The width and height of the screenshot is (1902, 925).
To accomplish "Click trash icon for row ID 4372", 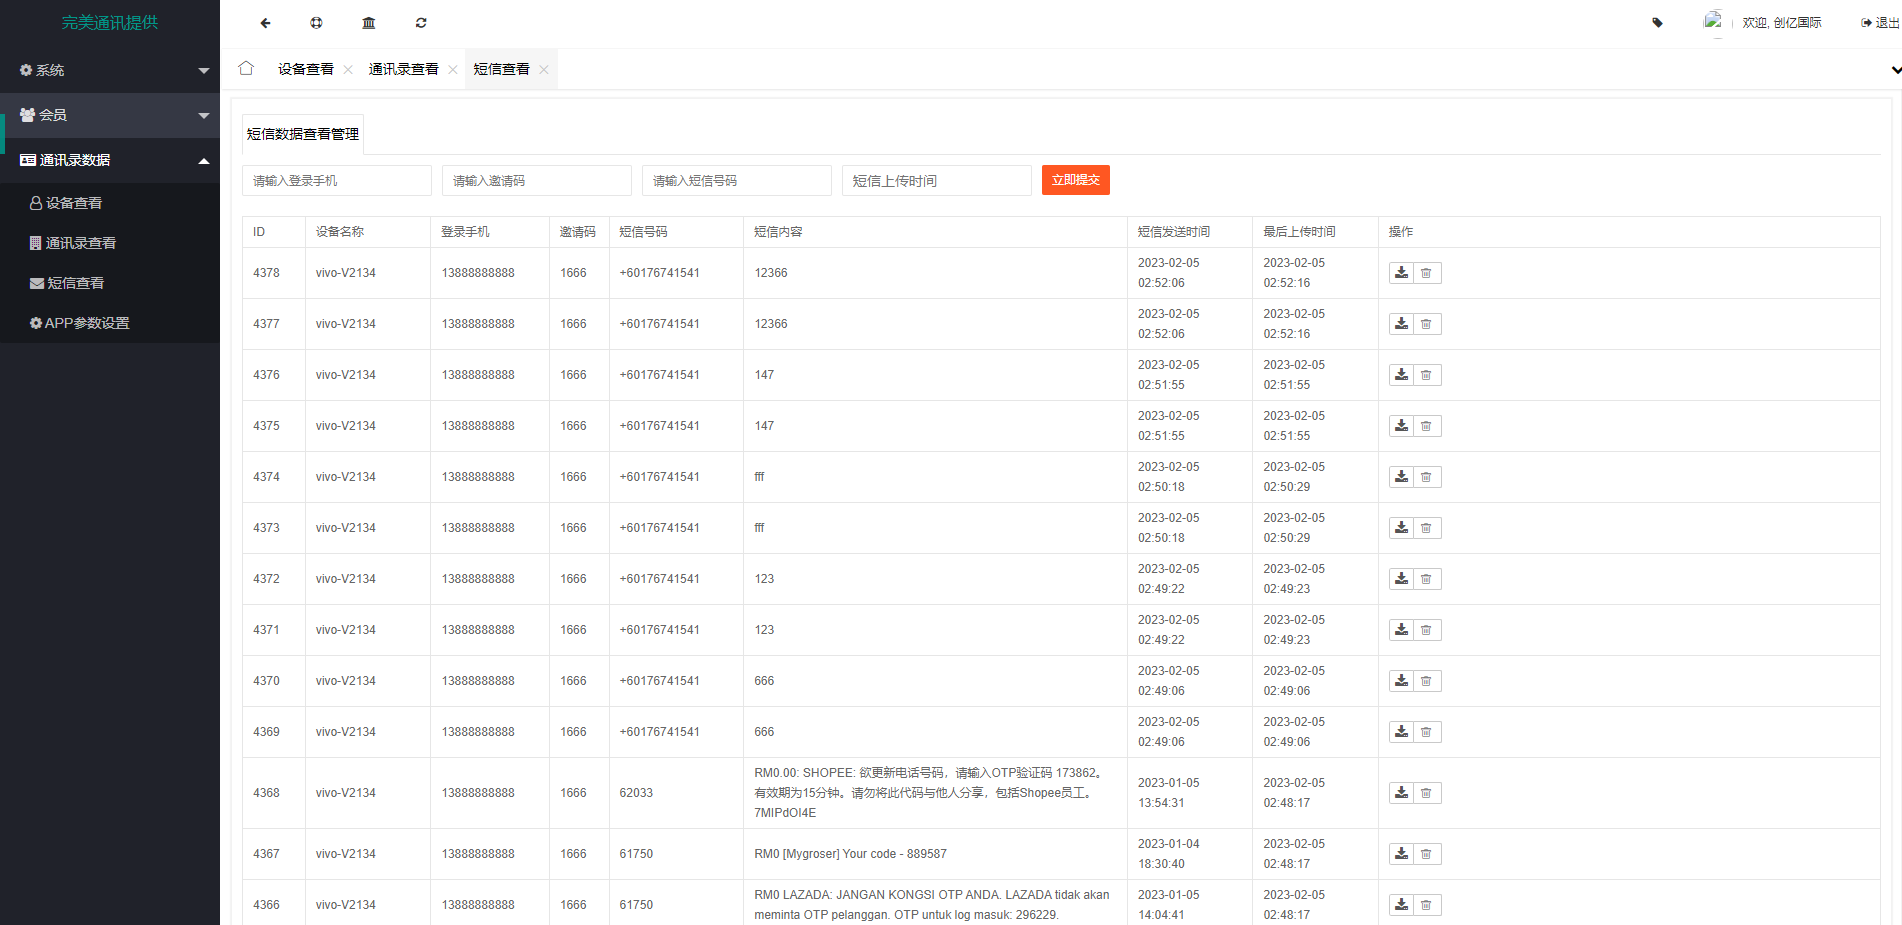I will [1427, 579].
